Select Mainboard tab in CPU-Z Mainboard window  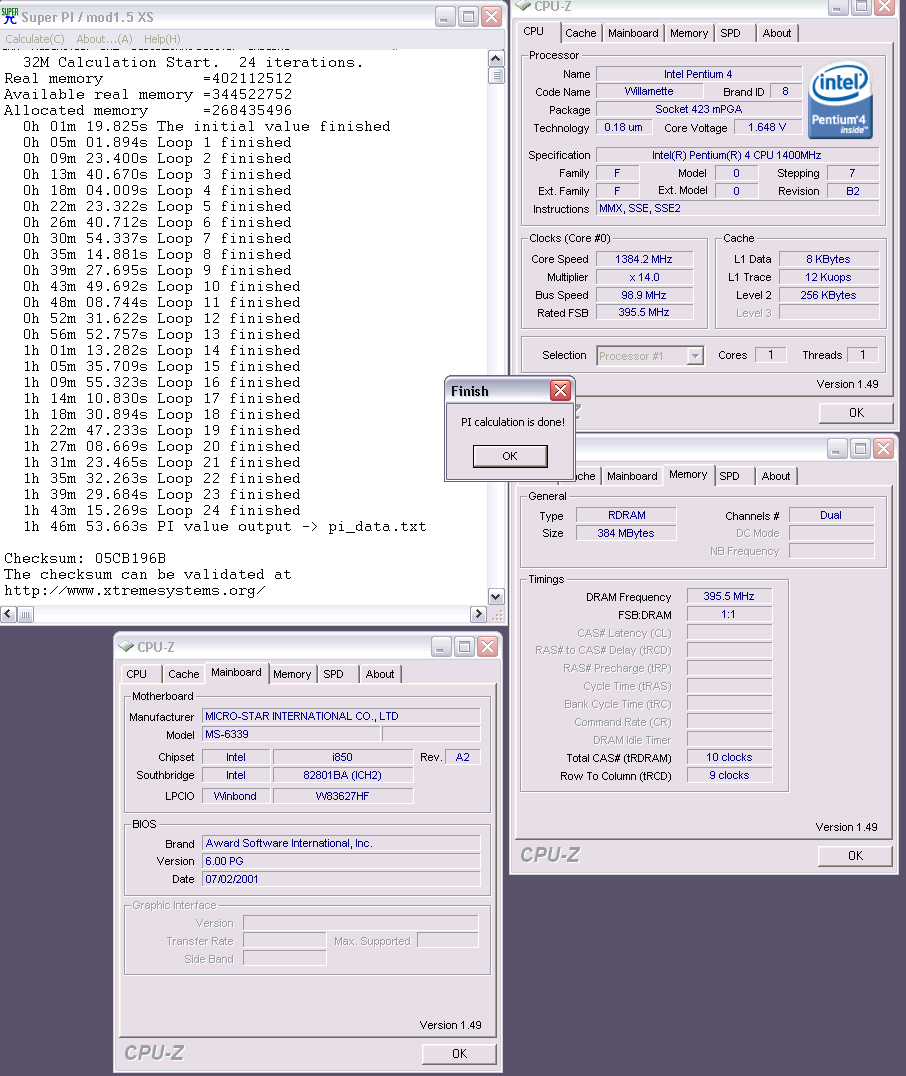236,672
